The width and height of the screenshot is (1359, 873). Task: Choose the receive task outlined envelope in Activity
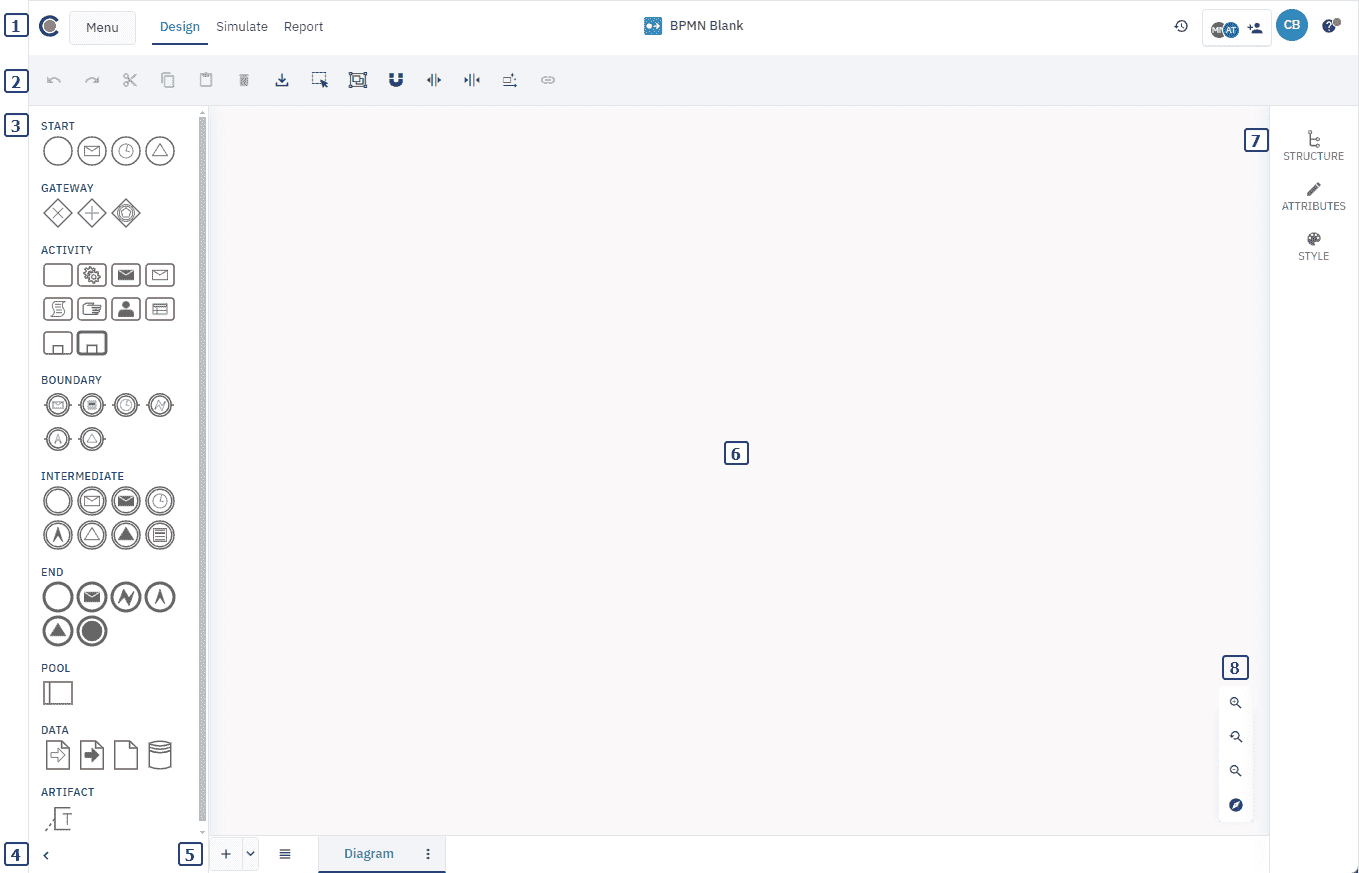[x=160, y=275]
